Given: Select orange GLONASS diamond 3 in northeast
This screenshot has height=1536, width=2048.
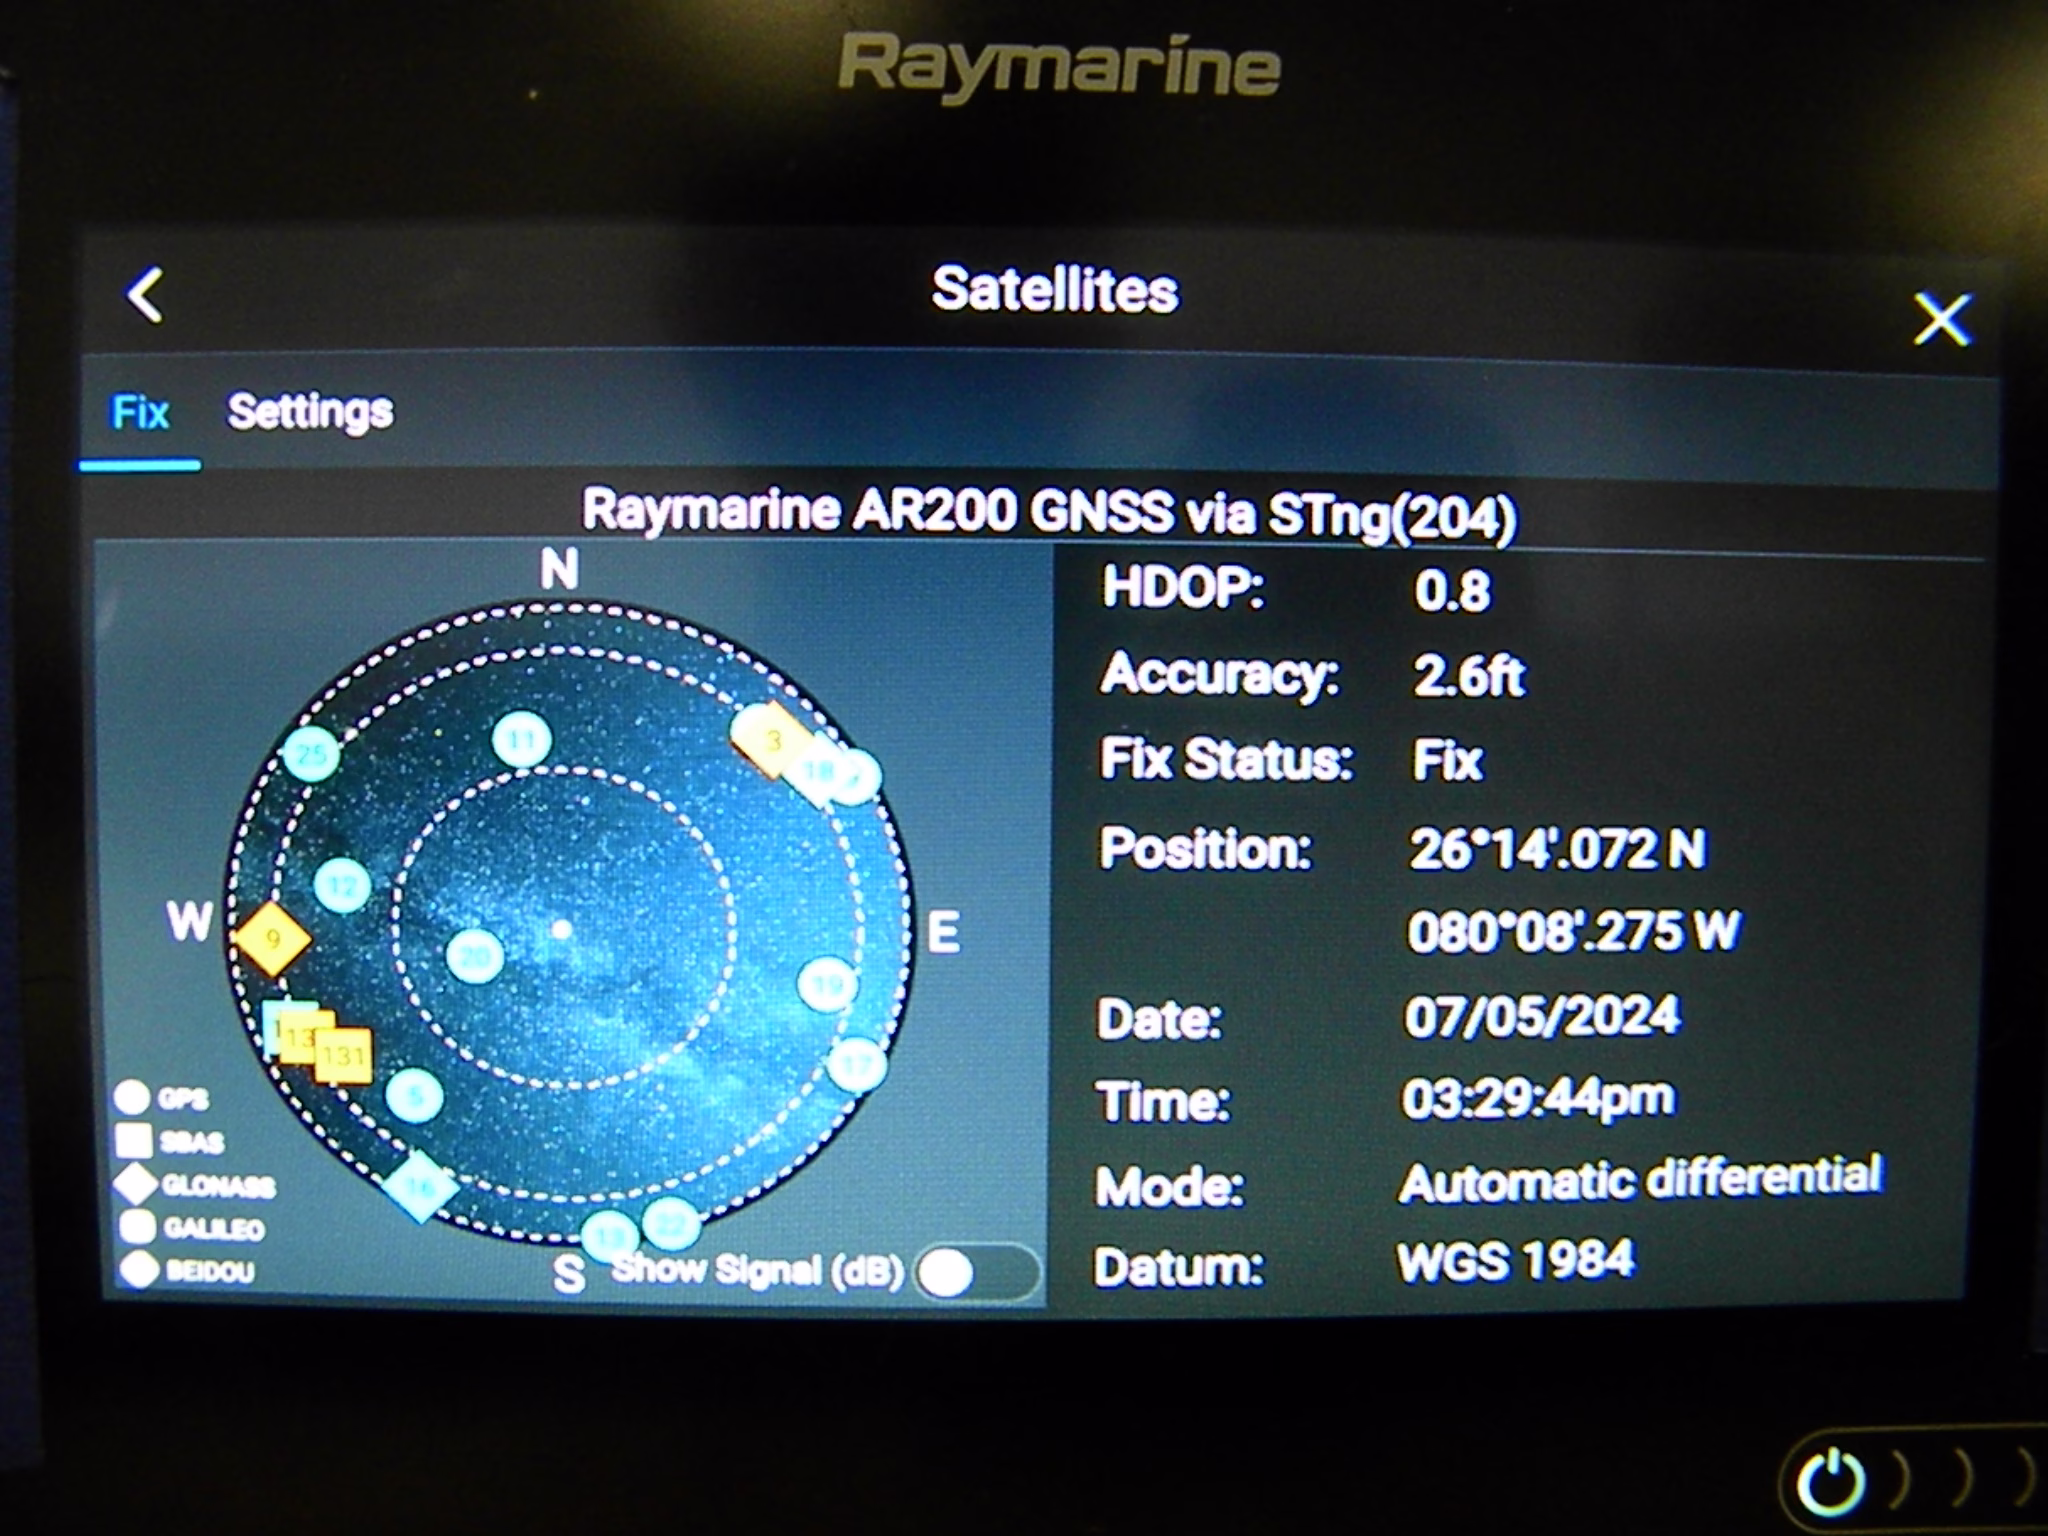Looking at the screenshot, I should click(772, 741).
